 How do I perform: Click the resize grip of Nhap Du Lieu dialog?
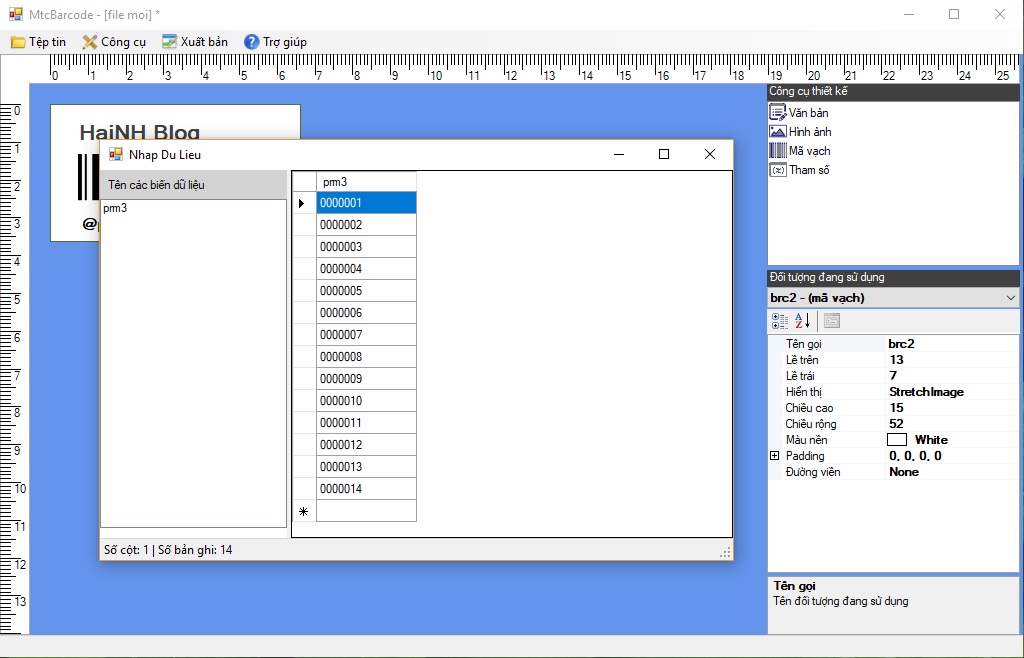pos(726,552)
